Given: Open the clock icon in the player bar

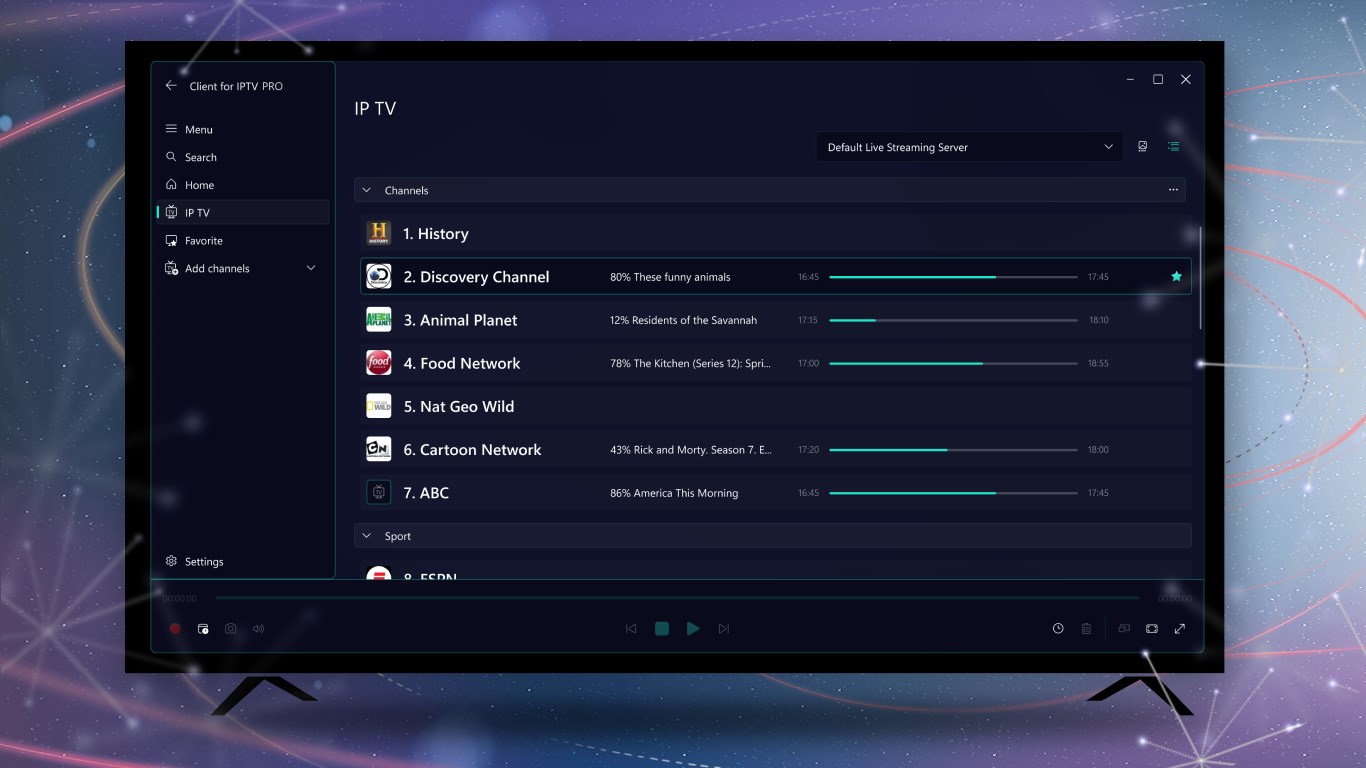Looking at the screenshot, I should point(1058,629).
